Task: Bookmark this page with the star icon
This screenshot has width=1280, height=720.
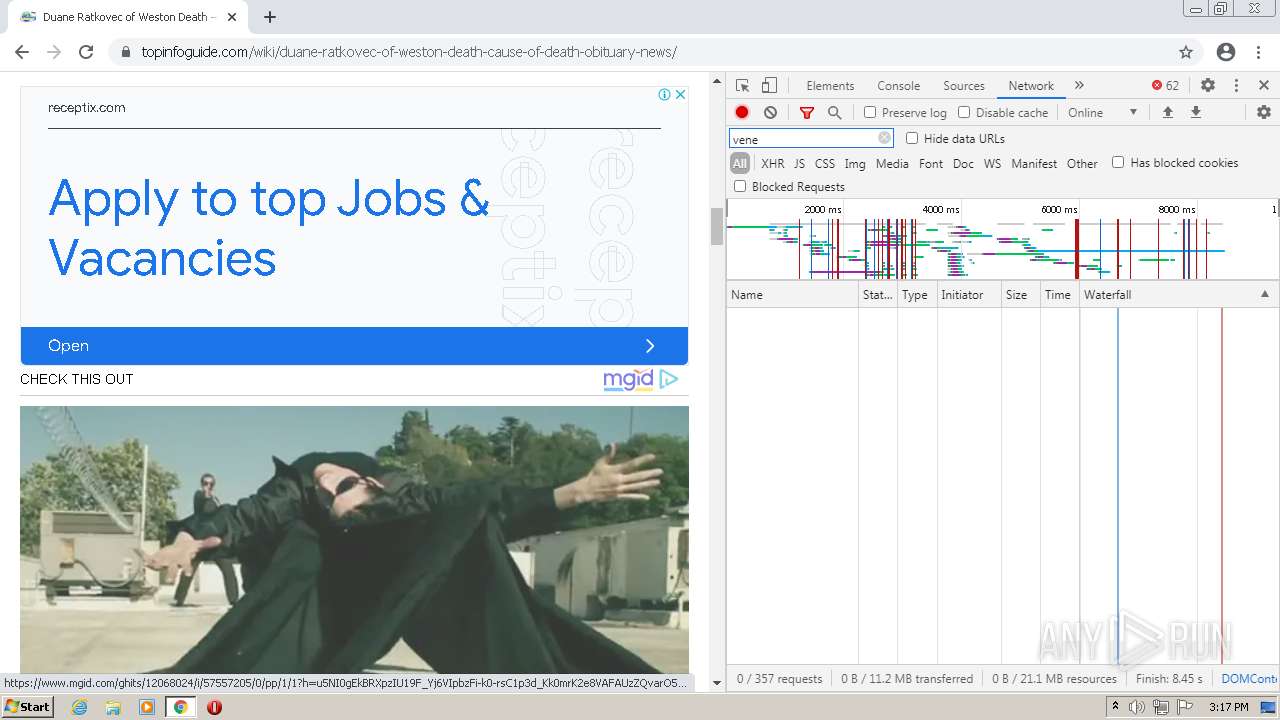Action: coord(1186,52)
